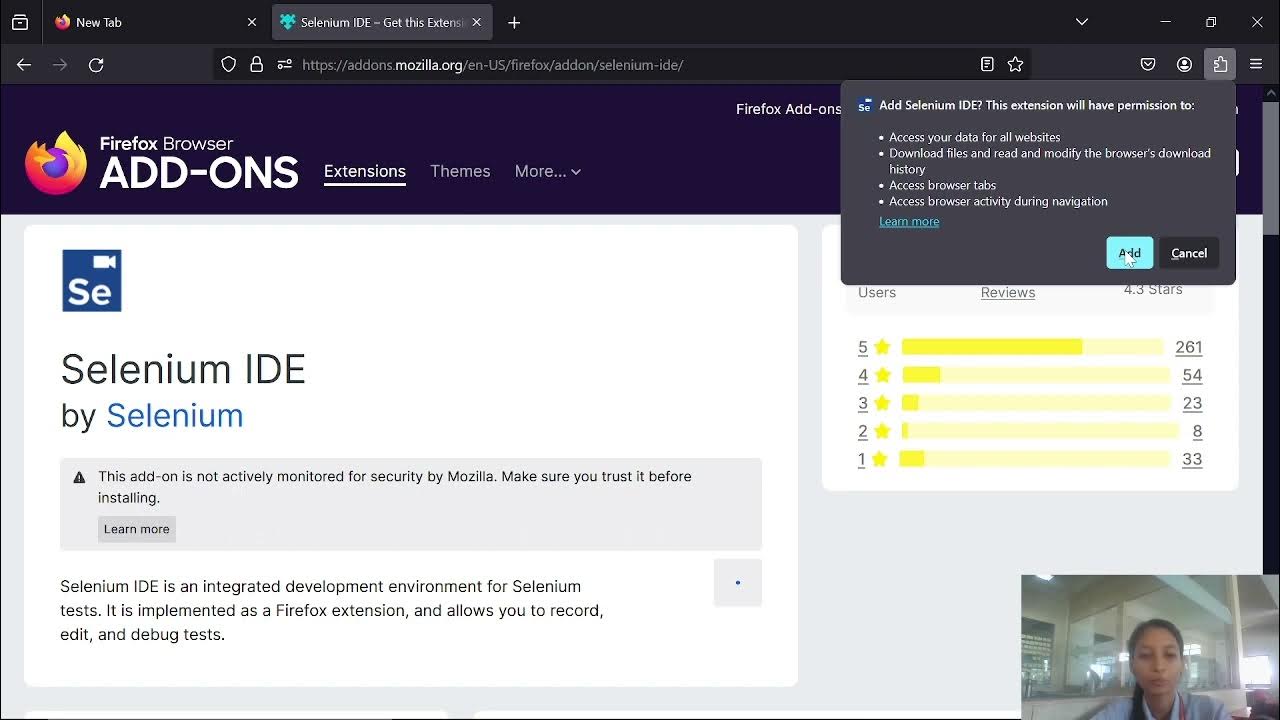Image resolution: width=1280 pixels, height=720 pixels.
Task: Open the Selenium author link
Action: [175, 415]
